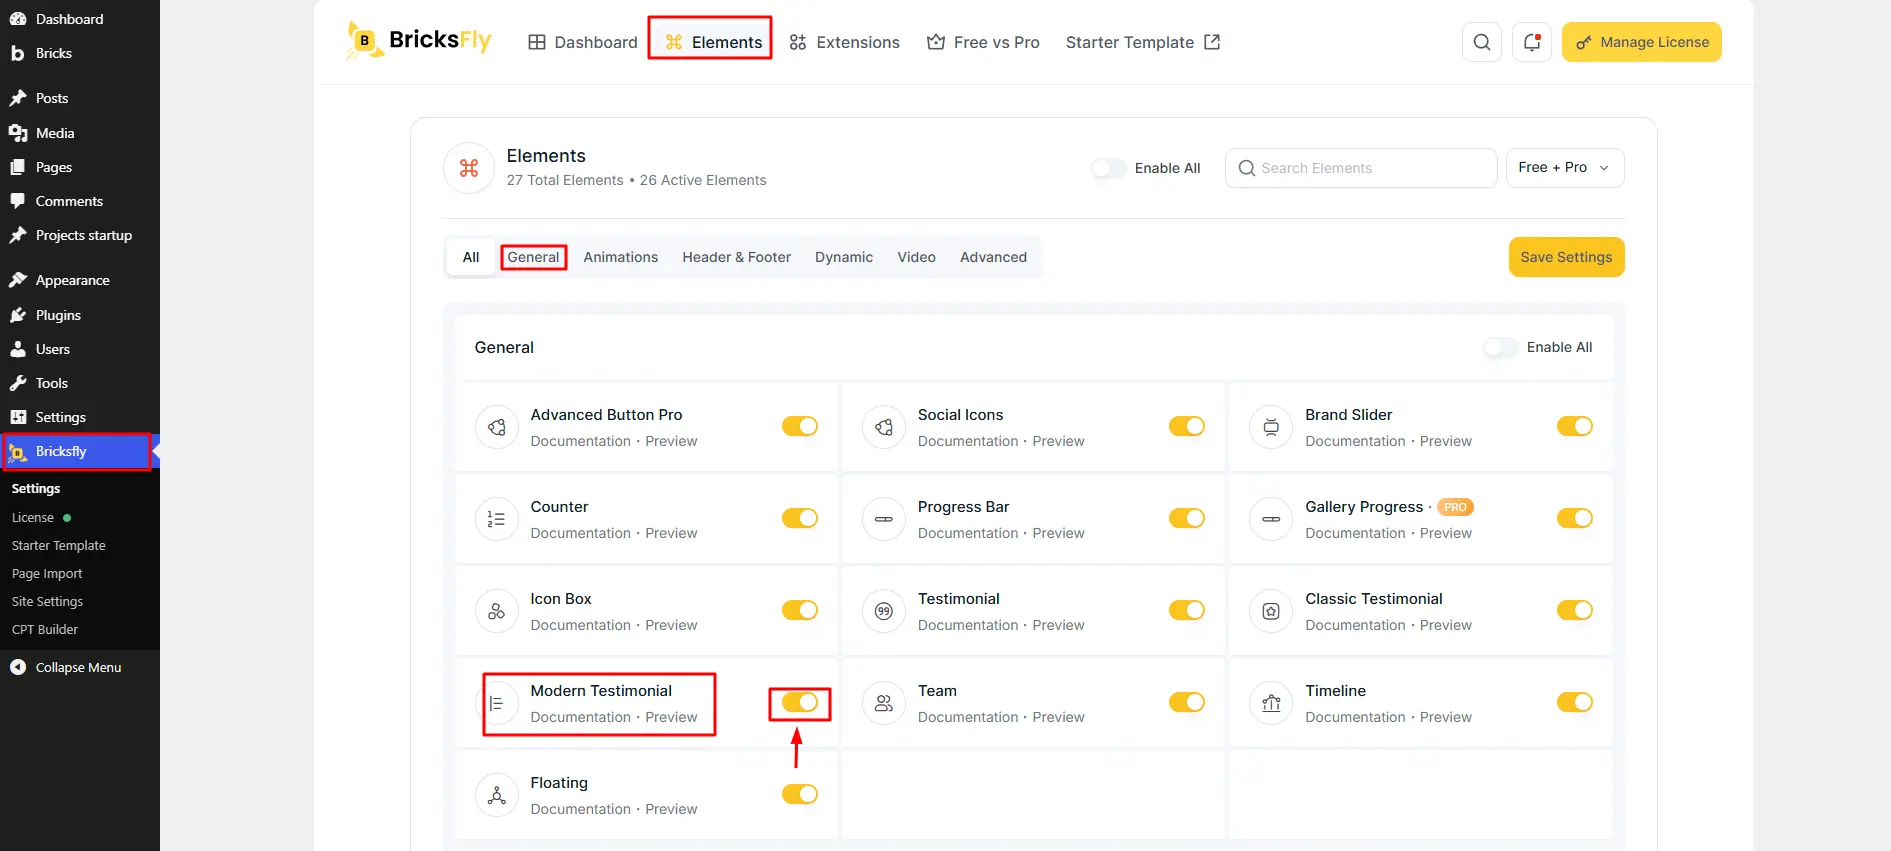Switch to the All tab
The width and height of the screenshot is (1891, 851).
point(471,257)
